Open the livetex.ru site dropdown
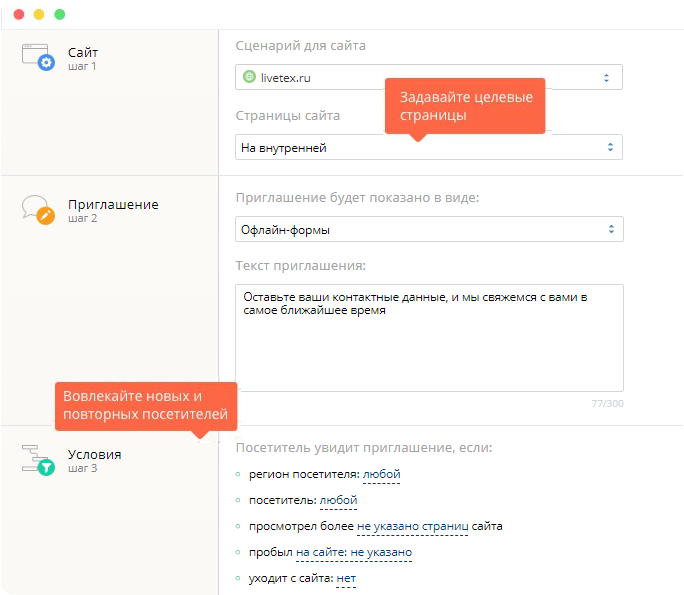684x595 pixels. click(x=429, y=77)
